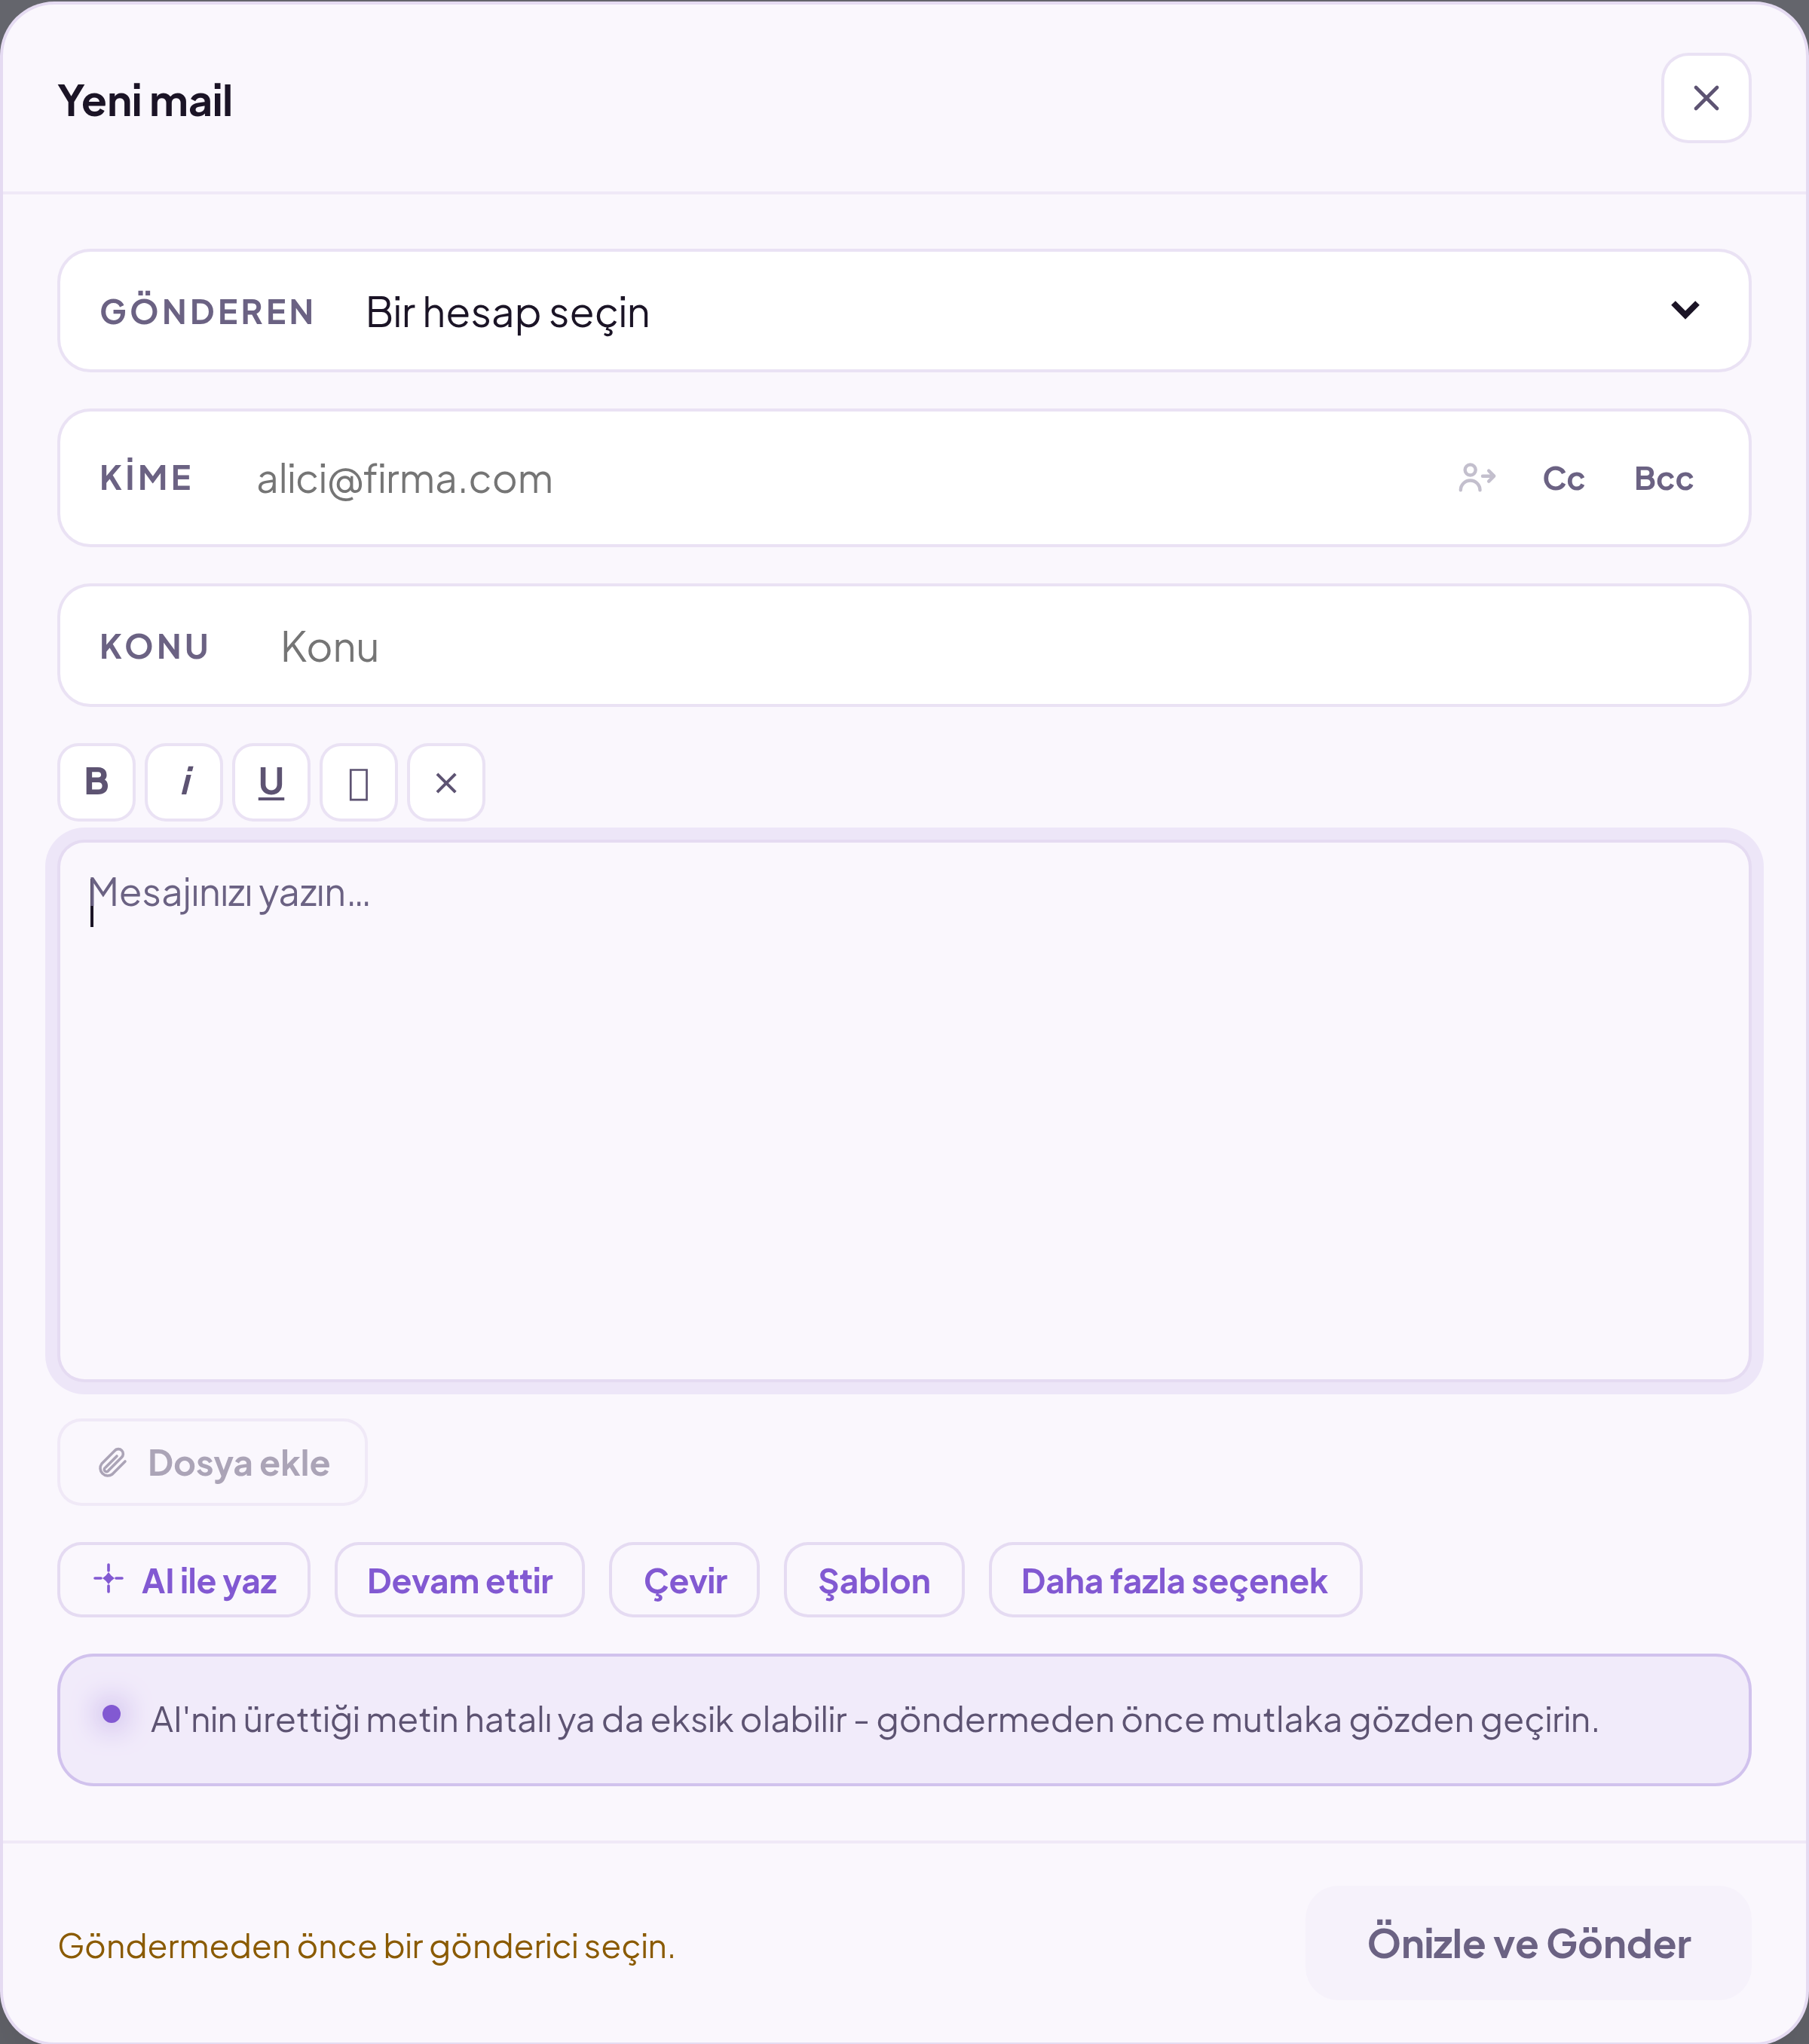The height and width of the screenshot is (2044, 1809).
Task: Open contact picker icon in Kime field
Action: (1477, 478)
